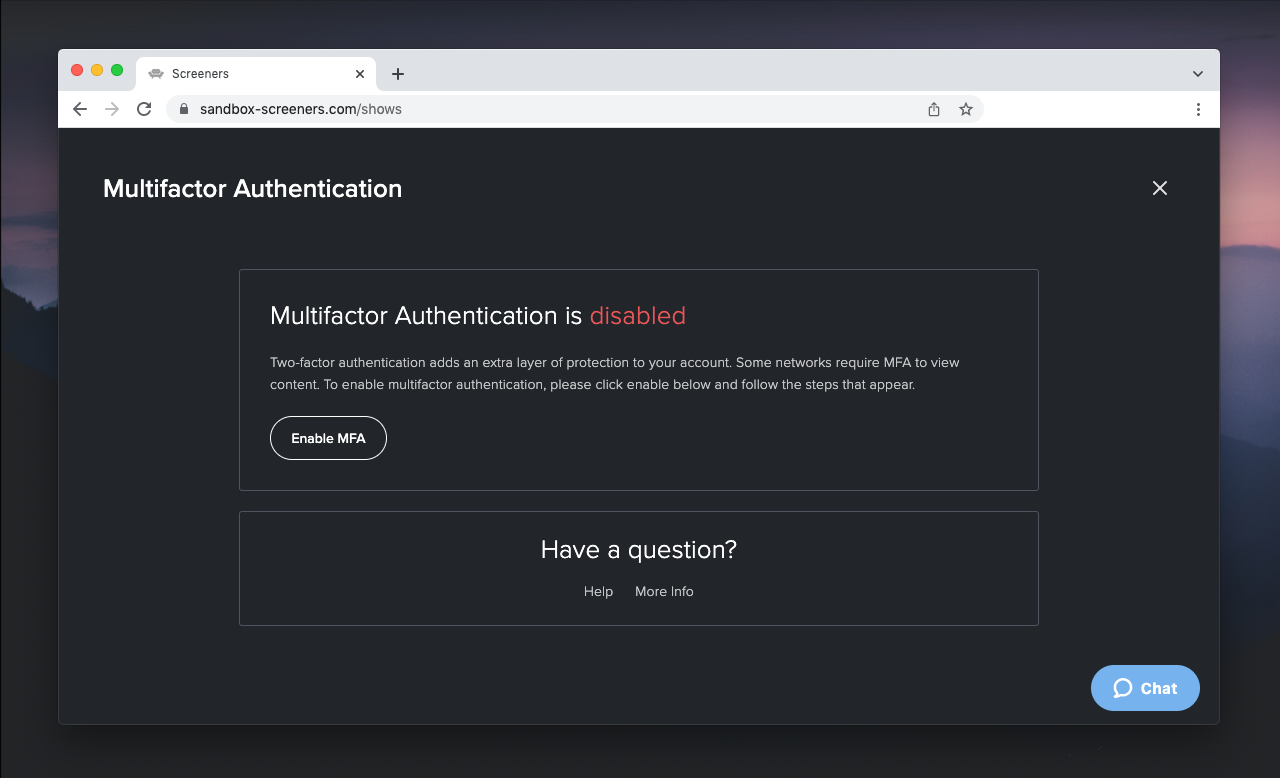
Task: Click the site security lock icon
Action: (183, 109)
